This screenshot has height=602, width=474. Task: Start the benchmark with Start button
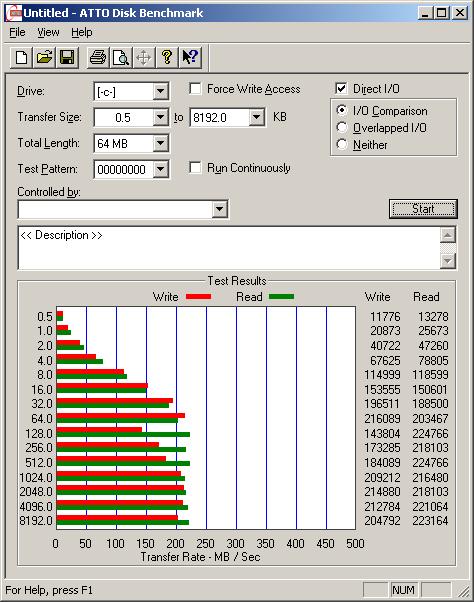click(x=423, y=209)
